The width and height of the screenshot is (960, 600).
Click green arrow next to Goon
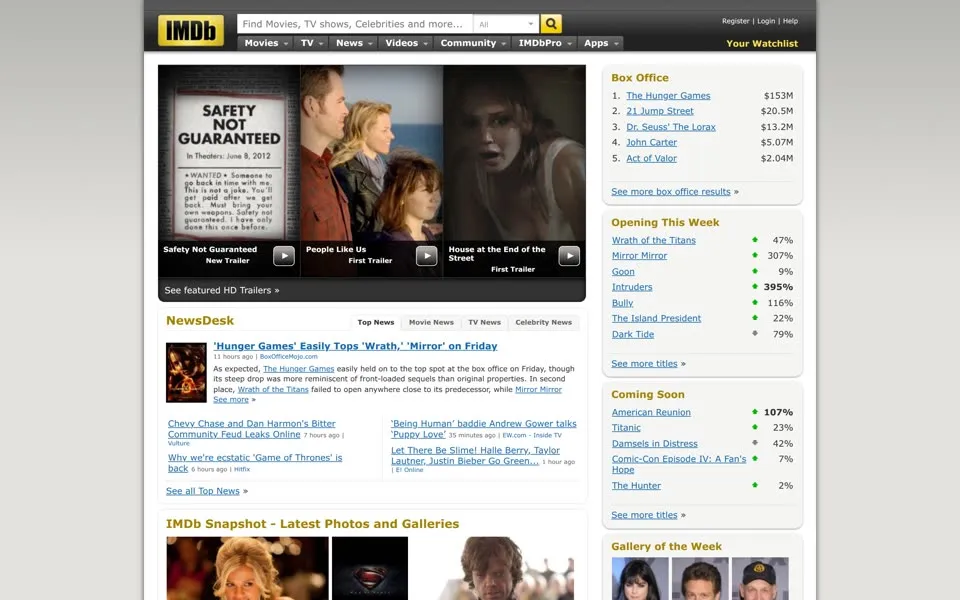click(x=755, y=271)
